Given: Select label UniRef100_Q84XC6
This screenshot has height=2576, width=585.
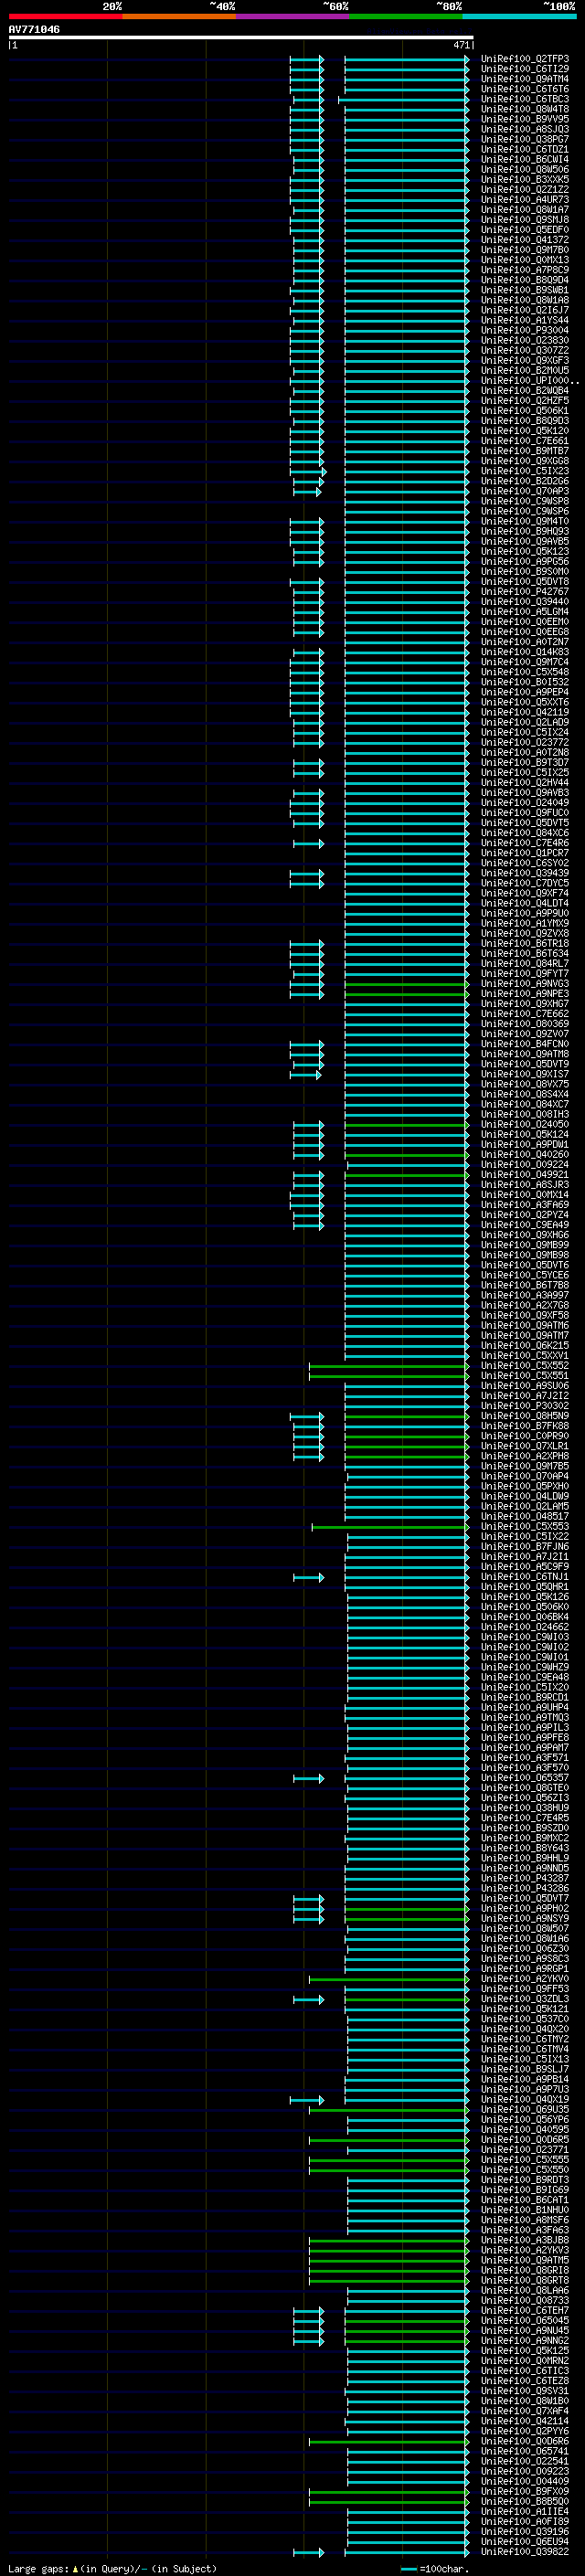Looking at the screenshot, I should (x=524, y=833).
